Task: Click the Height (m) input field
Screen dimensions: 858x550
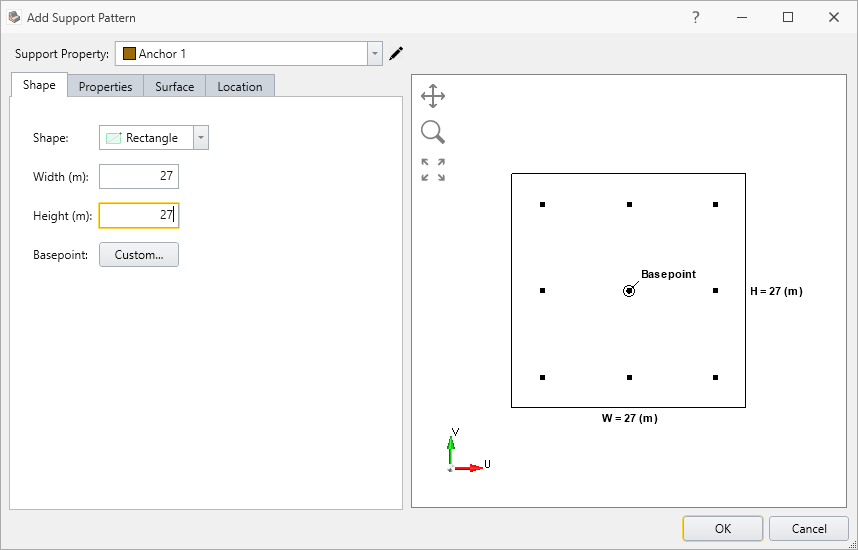Action: pyautogui.click(x=139, y=216)
